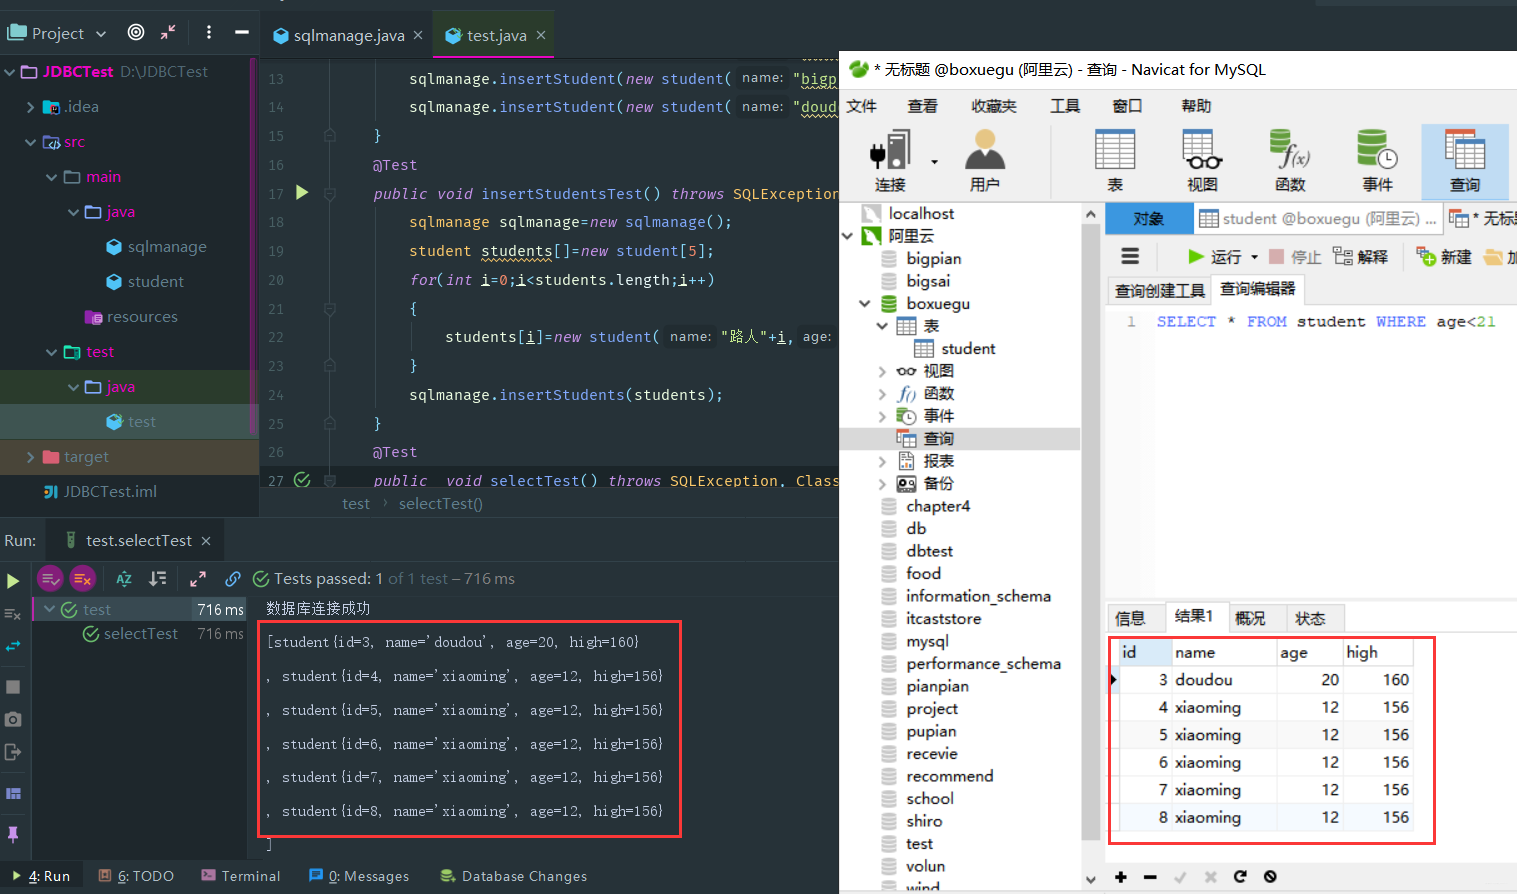Open the Run button dropdown arrow
Viewport: 1517px width, 894px height.
[x=1254, y=257]
